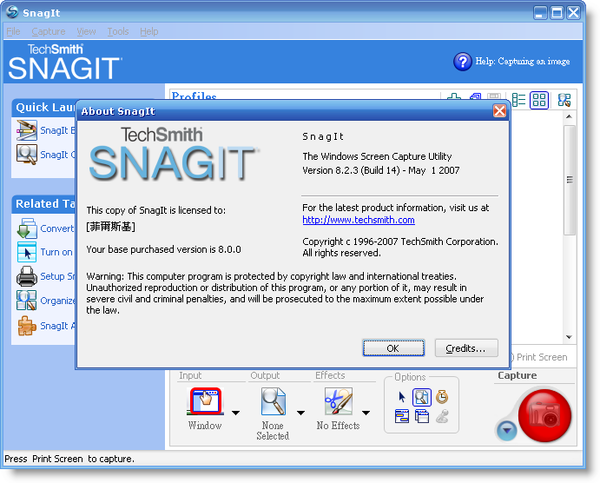Click the SnagIt Accessories puzzle piece icon

point(26,326)
